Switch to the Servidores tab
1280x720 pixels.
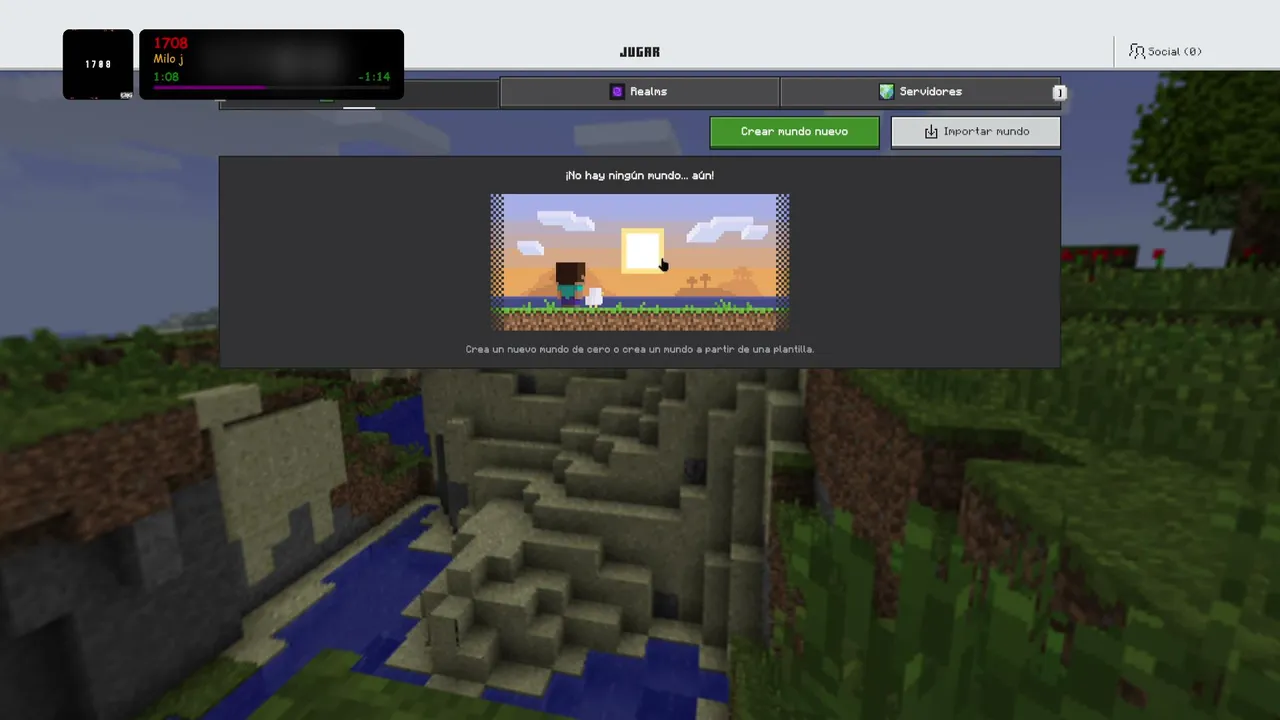click(x=920, y=92)
